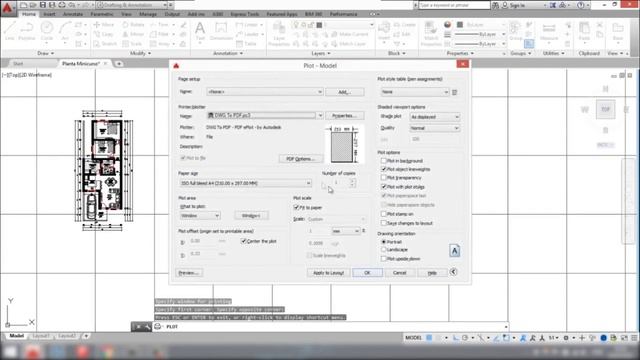640x360 pixels.
Task: Select the Polyline tool
Action: pyautogui.click(x=27, y=31)
